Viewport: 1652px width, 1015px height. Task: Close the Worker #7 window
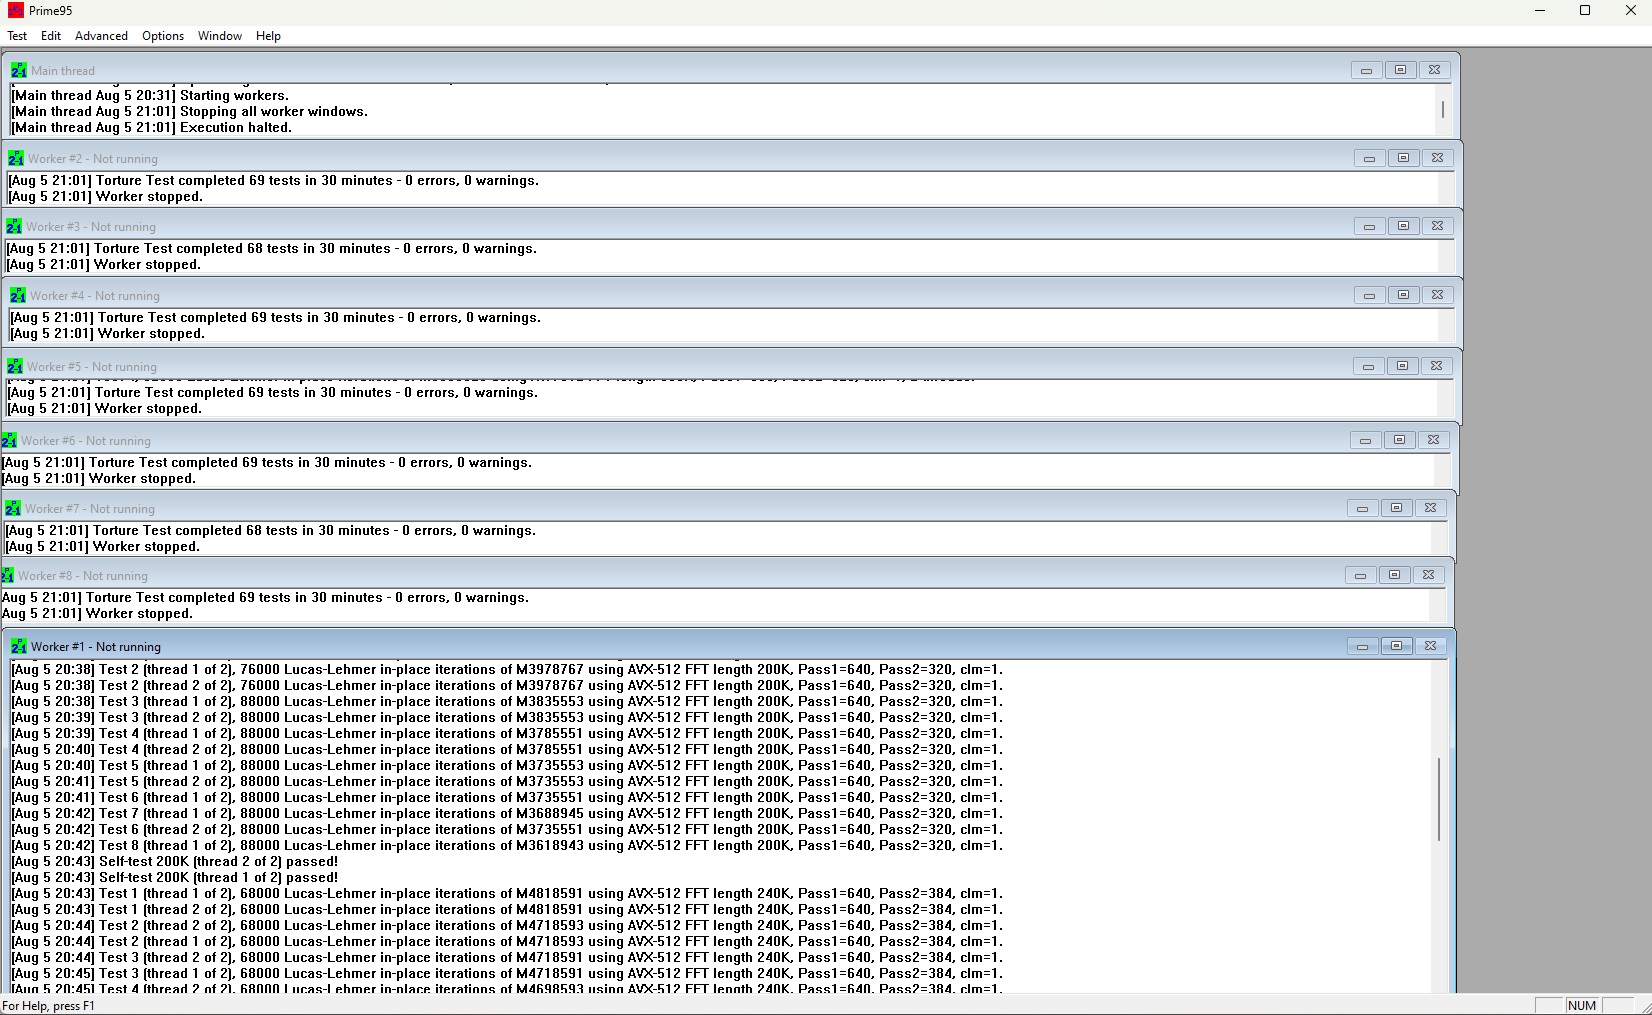(1430, 508)
